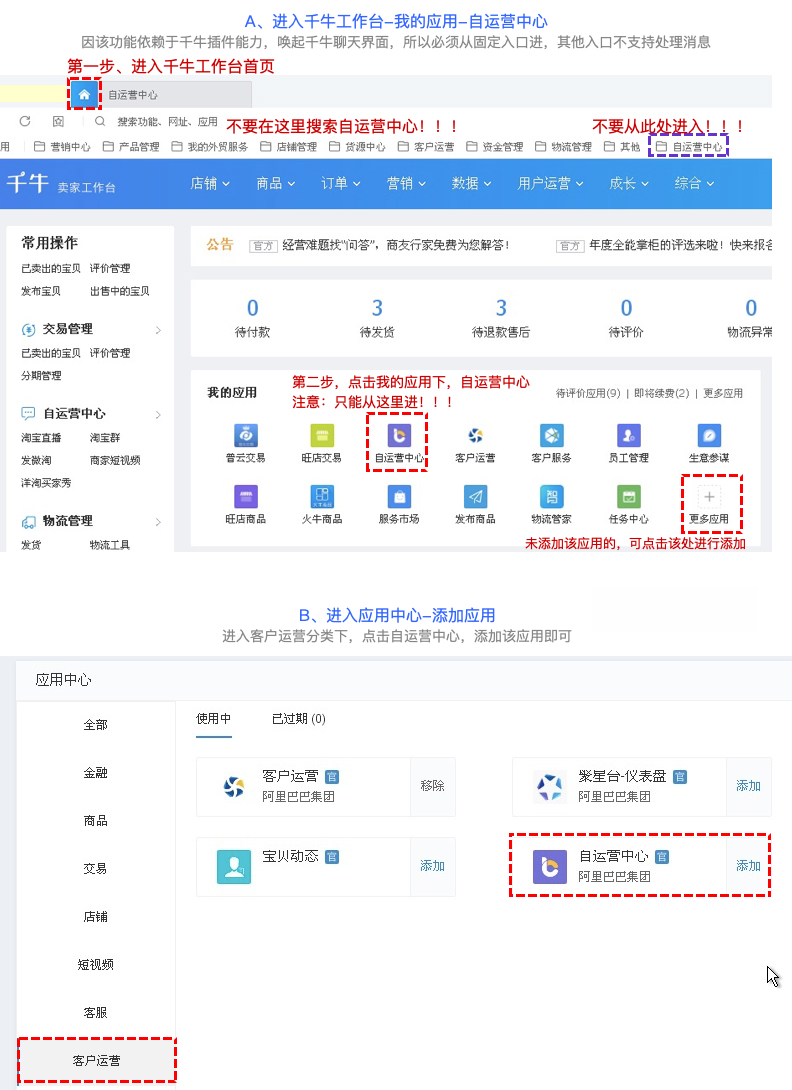This screenshot has width=792, height=1090.
Task: Expand the 店铺 navigation dropdown
Action: click(210, 184)
